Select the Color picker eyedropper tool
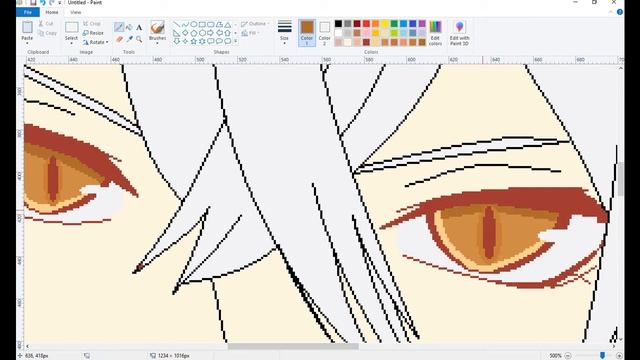This screenshot has width=640, height=360. tap(129, 39)
